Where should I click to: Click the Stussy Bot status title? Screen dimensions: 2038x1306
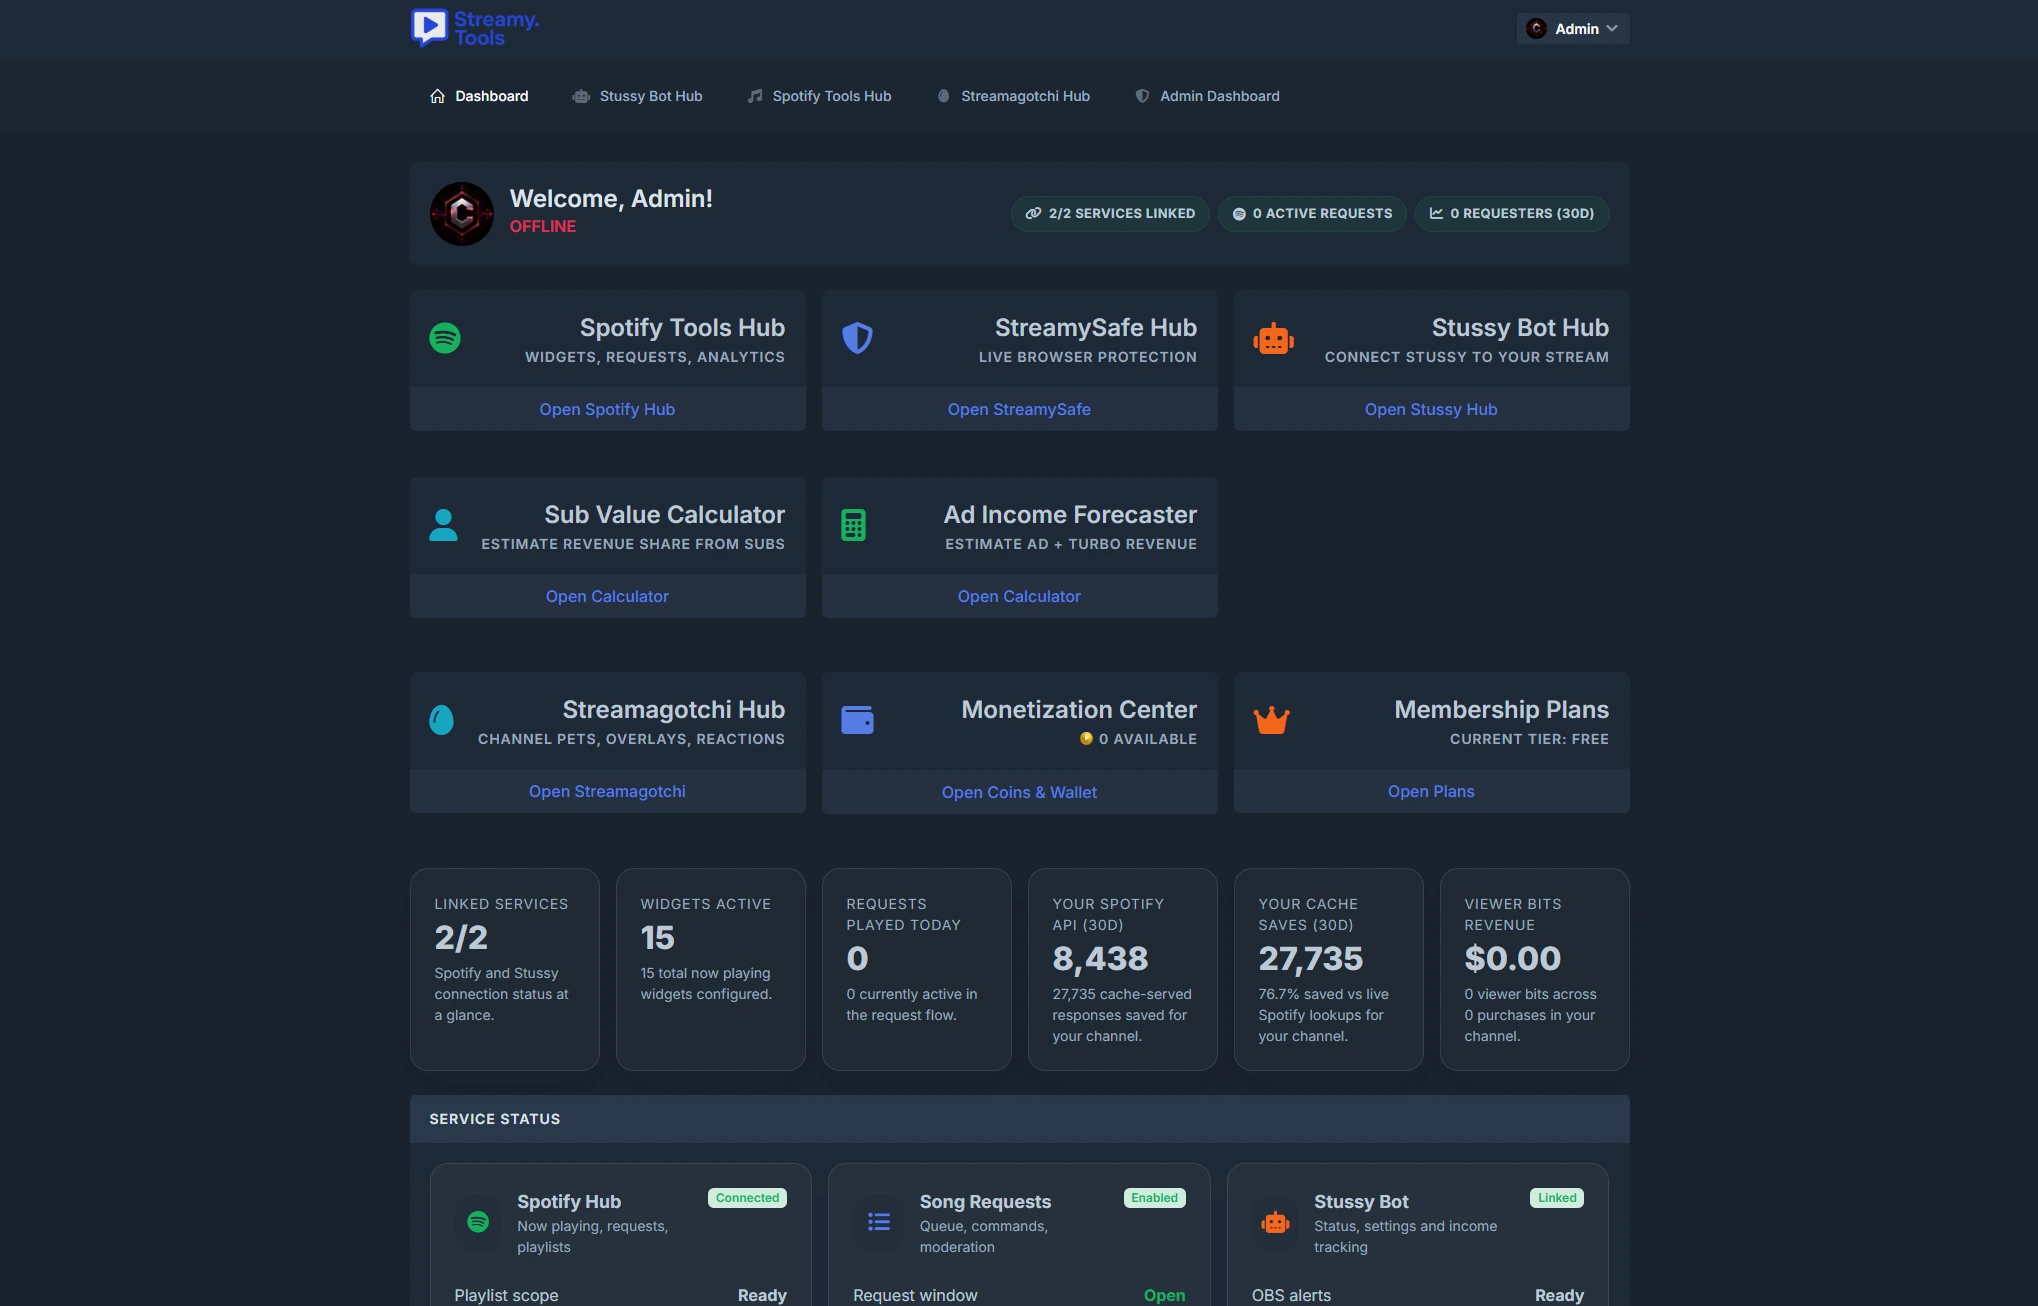(x=1361, y=1202)
